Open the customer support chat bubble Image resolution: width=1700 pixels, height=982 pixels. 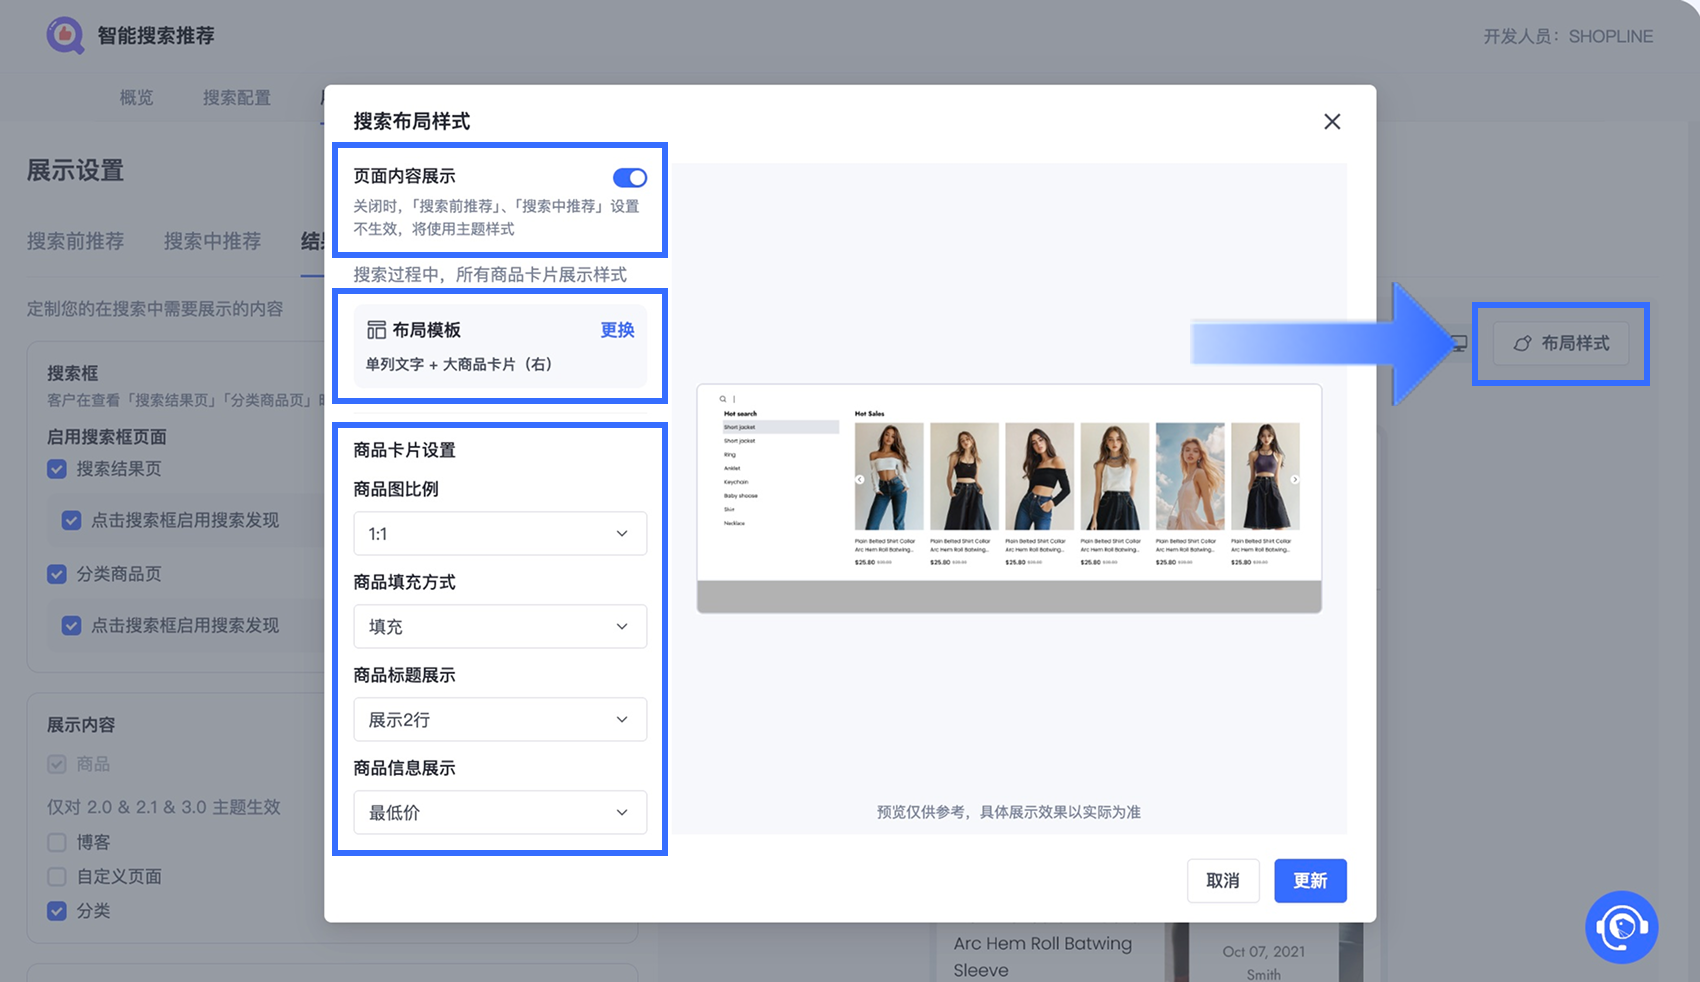coord(1621,927)
